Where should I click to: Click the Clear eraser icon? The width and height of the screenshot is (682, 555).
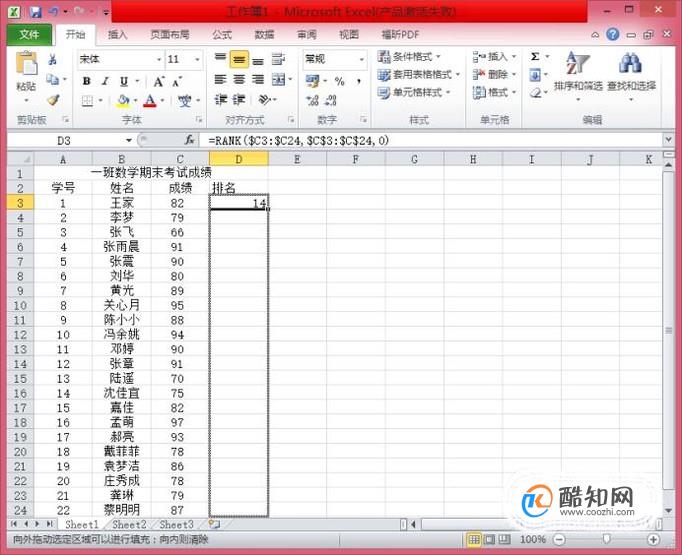tap(536, 93)
